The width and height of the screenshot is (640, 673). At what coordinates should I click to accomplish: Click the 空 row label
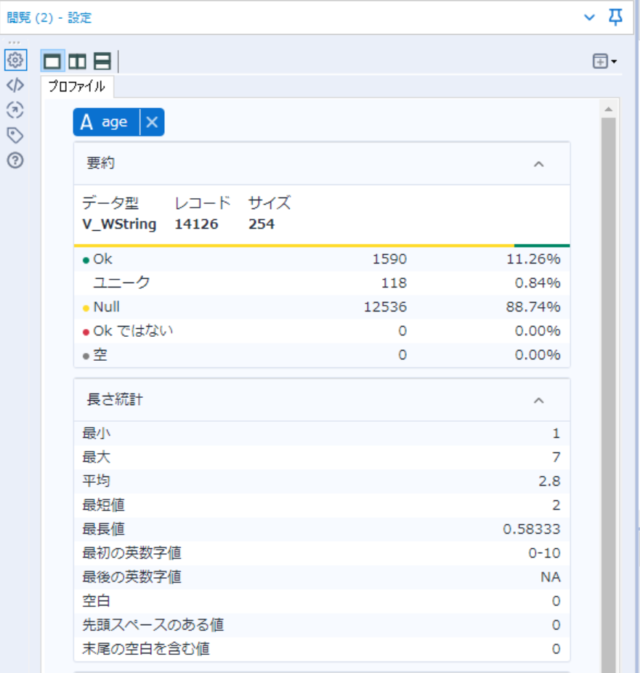(100, 355)
